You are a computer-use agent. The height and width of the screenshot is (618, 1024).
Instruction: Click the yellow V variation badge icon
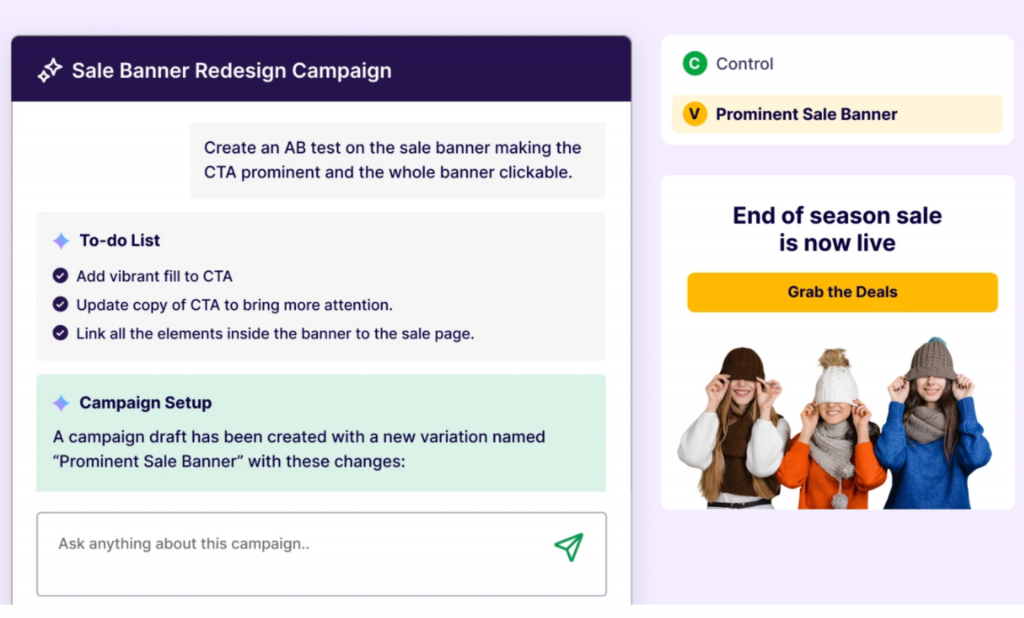pyautogui.click(x=695, y=114)
